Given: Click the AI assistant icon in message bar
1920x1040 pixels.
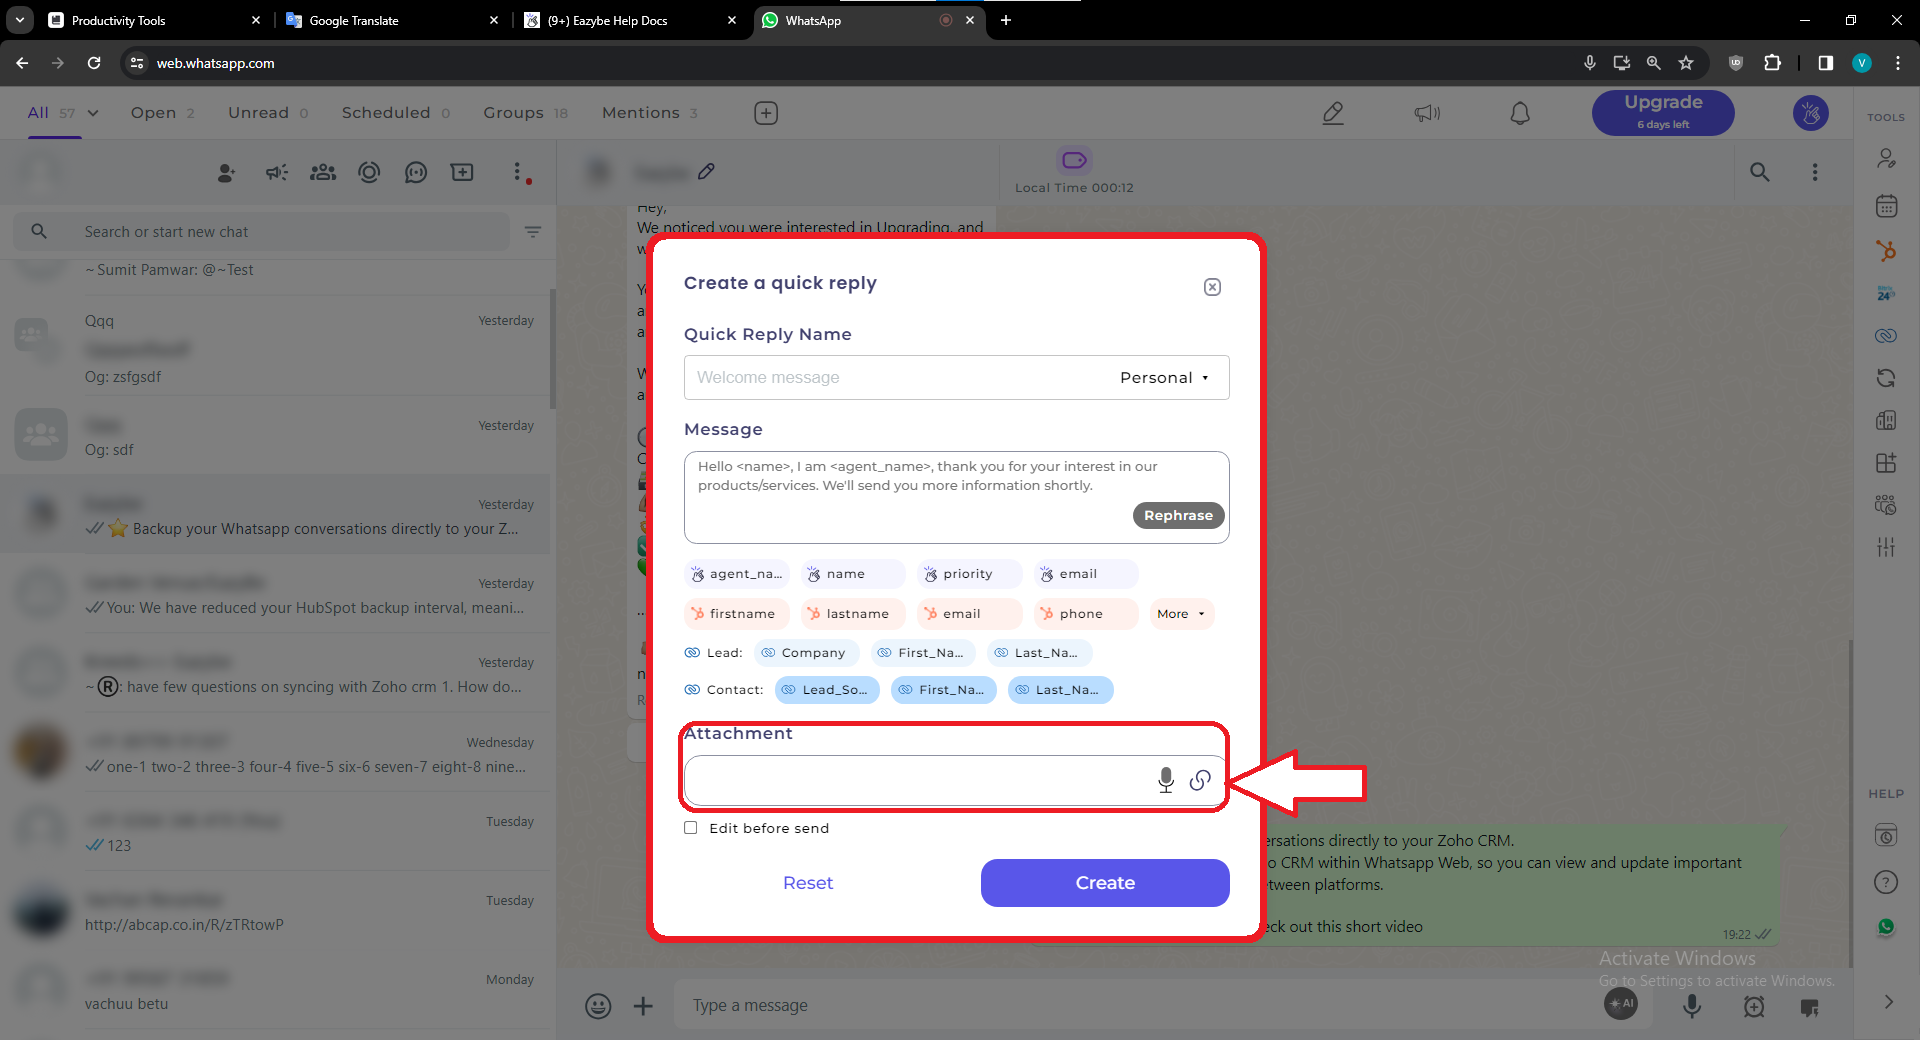Looking at the screenshot, I should pos(1621,1004).
